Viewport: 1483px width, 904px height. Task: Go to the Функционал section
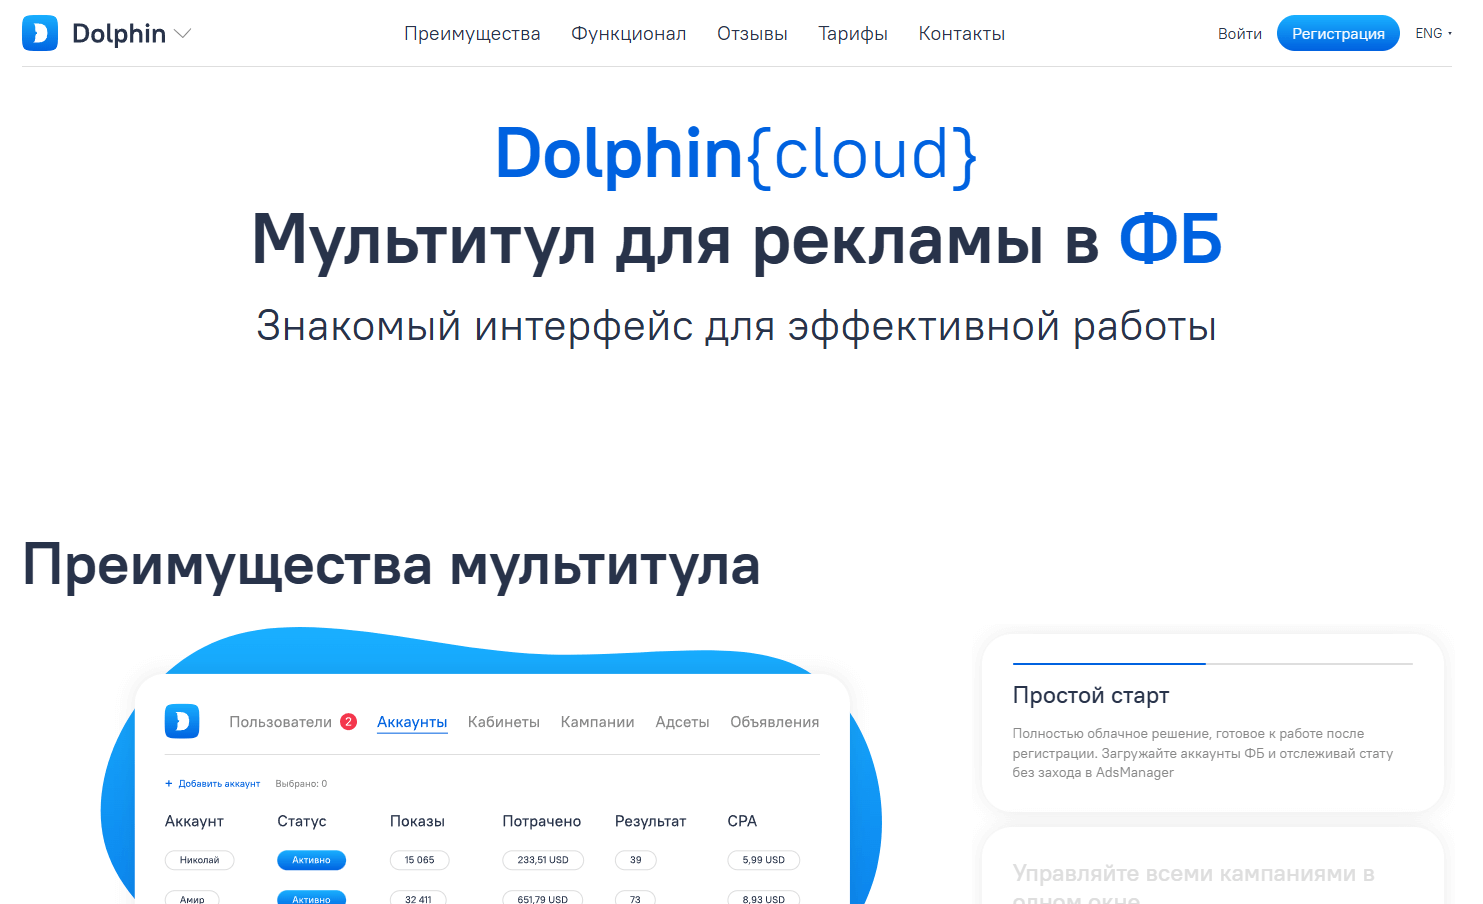pos(628,34)
